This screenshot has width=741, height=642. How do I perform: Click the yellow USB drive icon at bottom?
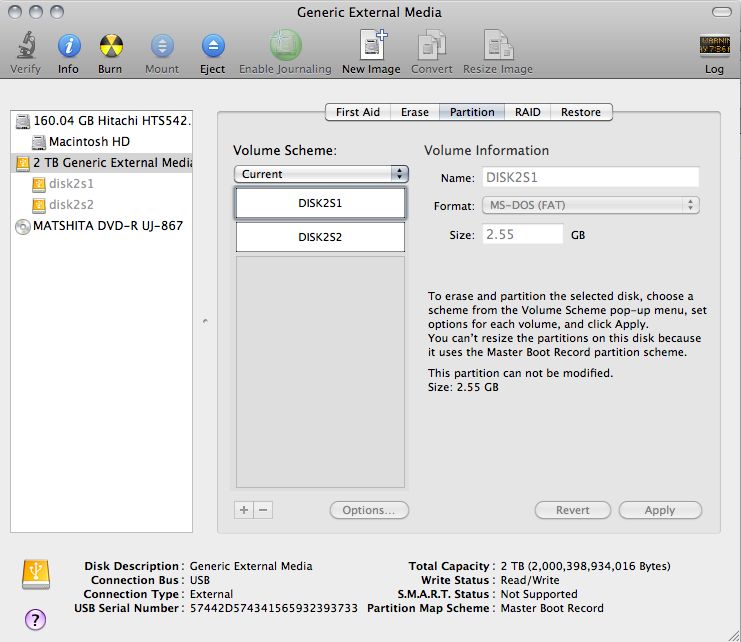point(36,574)
